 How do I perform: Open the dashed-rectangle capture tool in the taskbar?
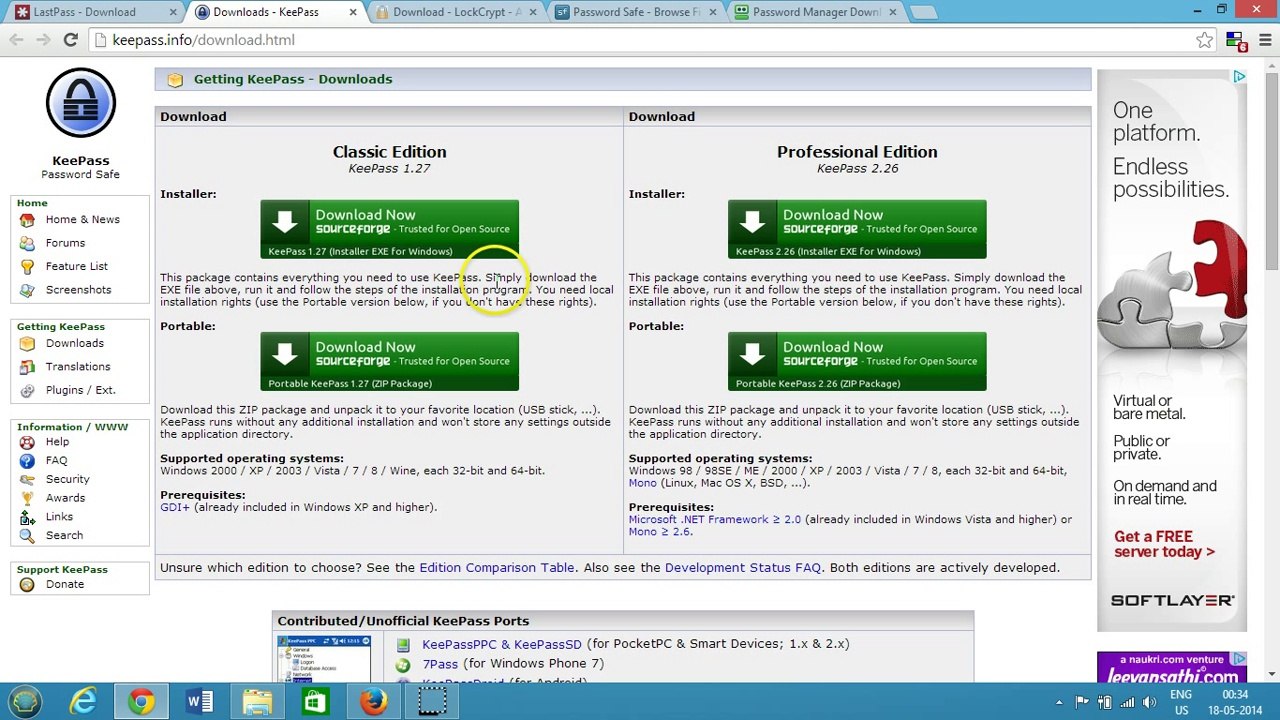click(x=431, y=701)
